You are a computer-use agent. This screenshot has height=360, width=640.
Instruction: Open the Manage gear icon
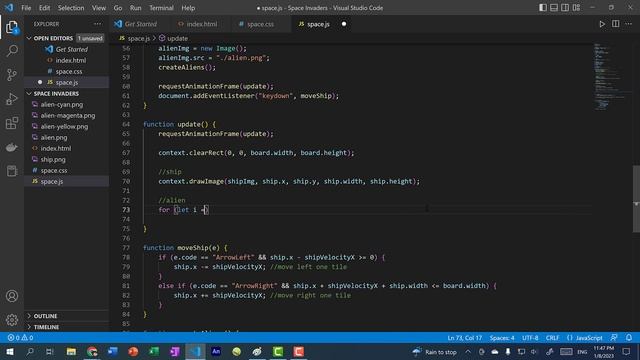(x=12, y=320)
